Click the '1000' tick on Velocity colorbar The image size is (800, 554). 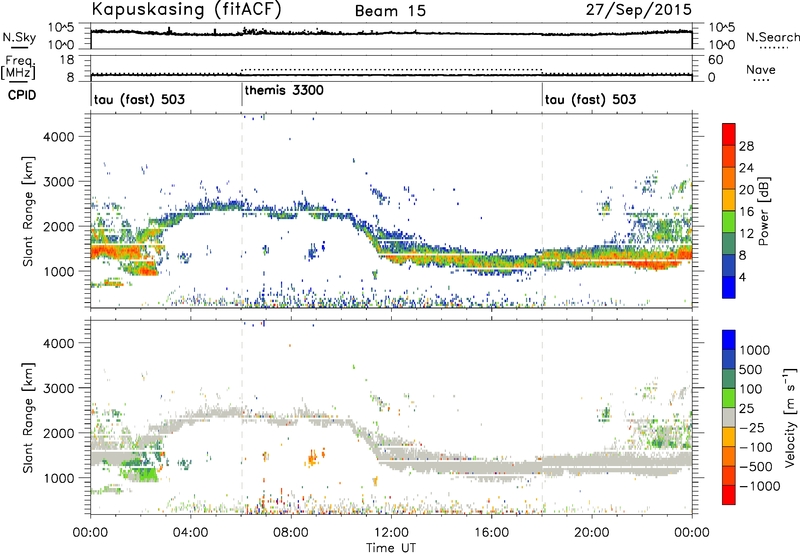tap(755, 350)
